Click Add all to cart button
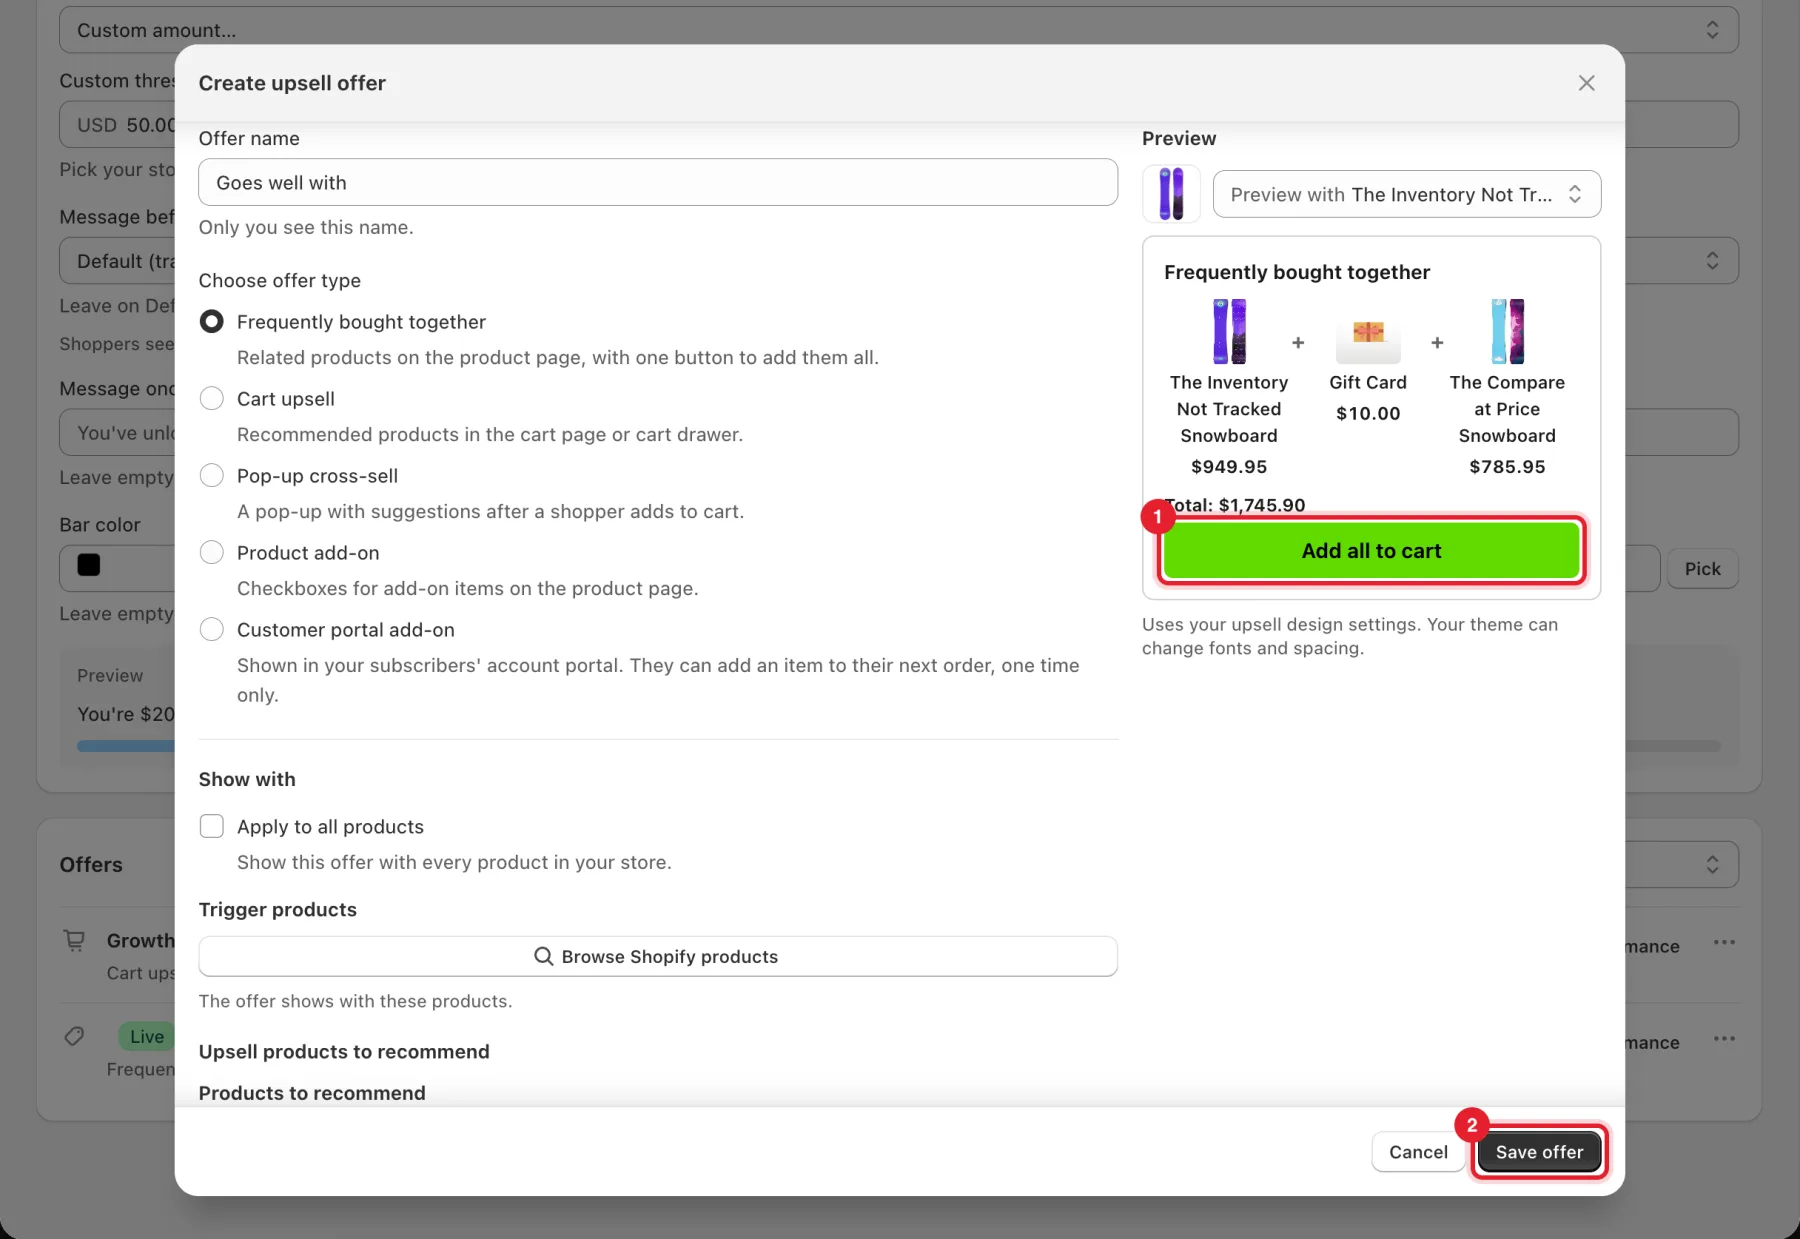Viewport: 1800px width, 1239px height. coord(1372,551)
